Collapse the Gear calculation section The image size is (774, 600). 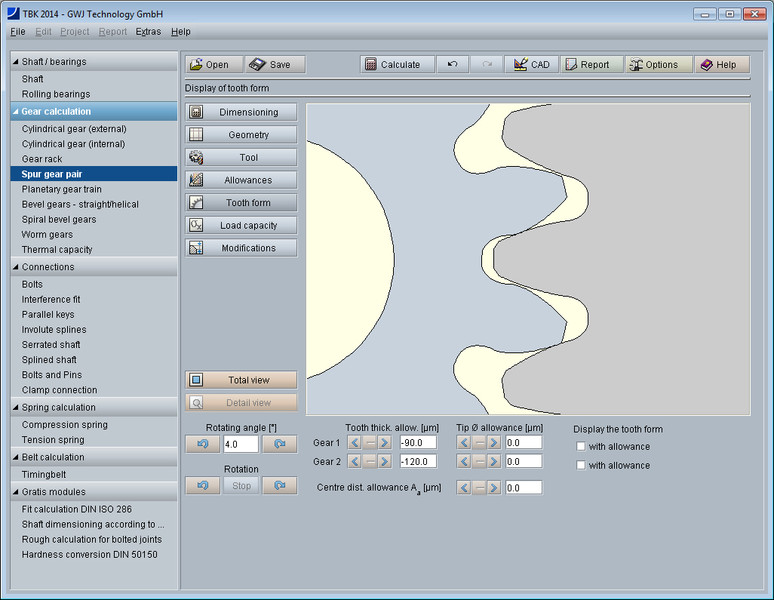pyautogui.click(x=15, y=111)
